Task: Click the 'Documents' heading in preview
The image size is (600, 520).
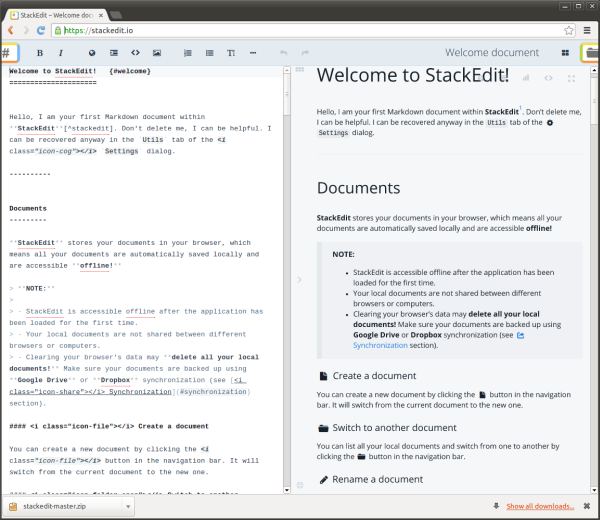Action: [359, 188]
